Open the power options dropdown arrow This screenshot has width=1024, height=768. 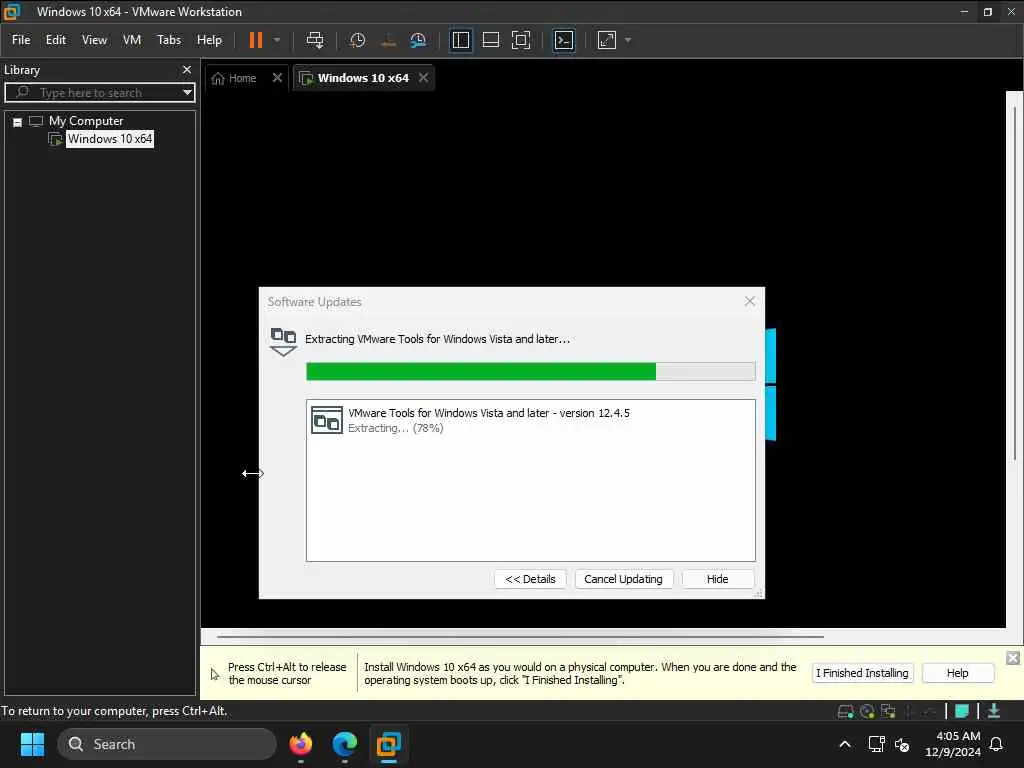(277, 40)
